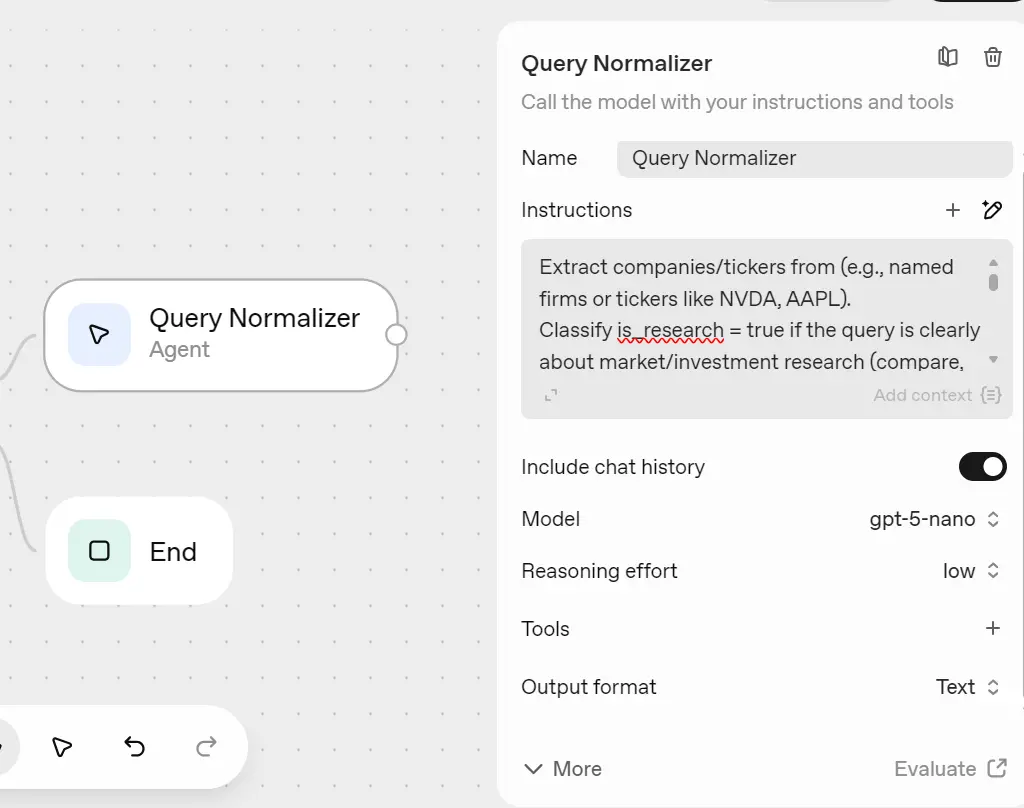Open the Reasoning effort dropdown
1024x808 pixels.
965,570
